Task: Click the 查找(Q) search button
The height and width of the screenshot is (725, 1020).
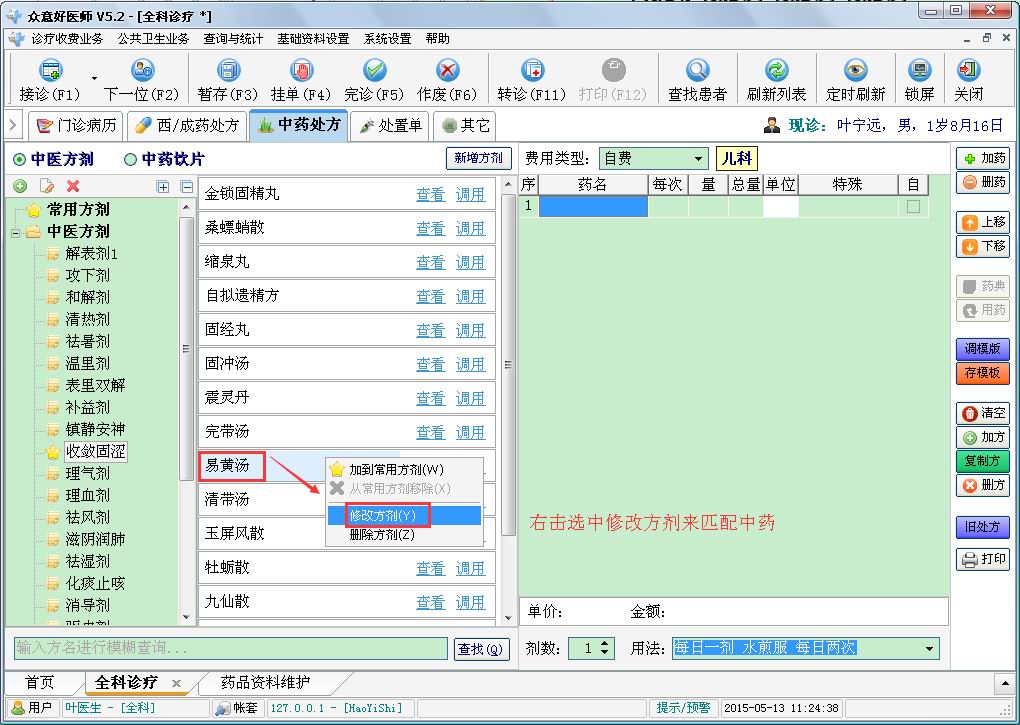Action: (480, 649)
